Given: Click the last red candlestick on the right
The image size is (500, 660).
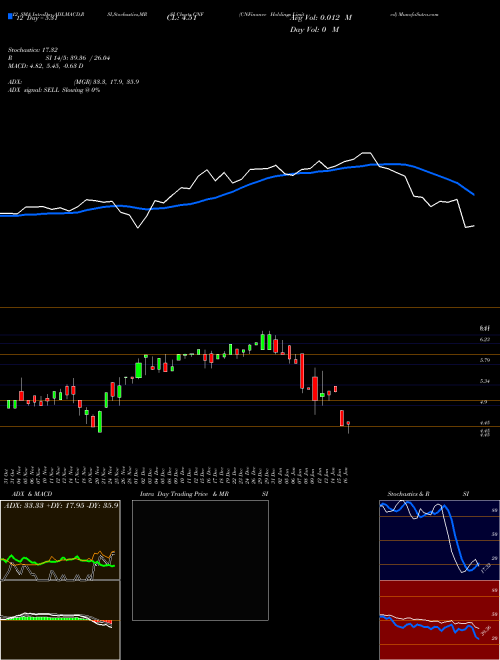Looking at the screenshot, I should pos(348,423).
